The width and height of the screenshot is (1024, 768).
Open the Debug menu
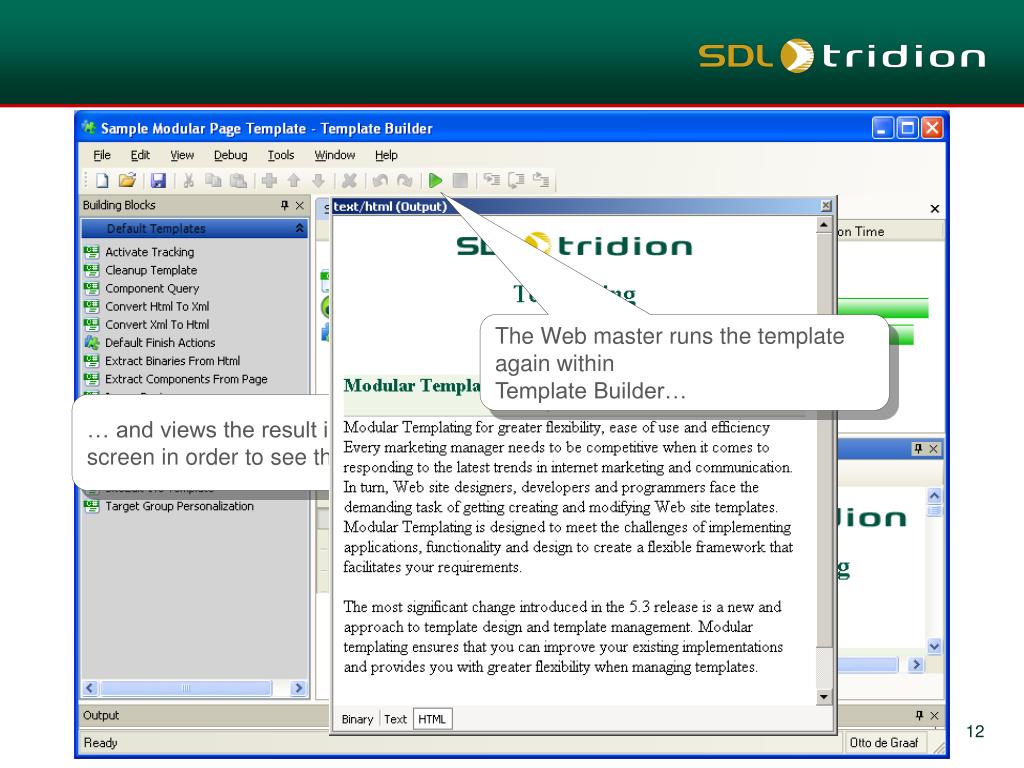click(231, 155)
